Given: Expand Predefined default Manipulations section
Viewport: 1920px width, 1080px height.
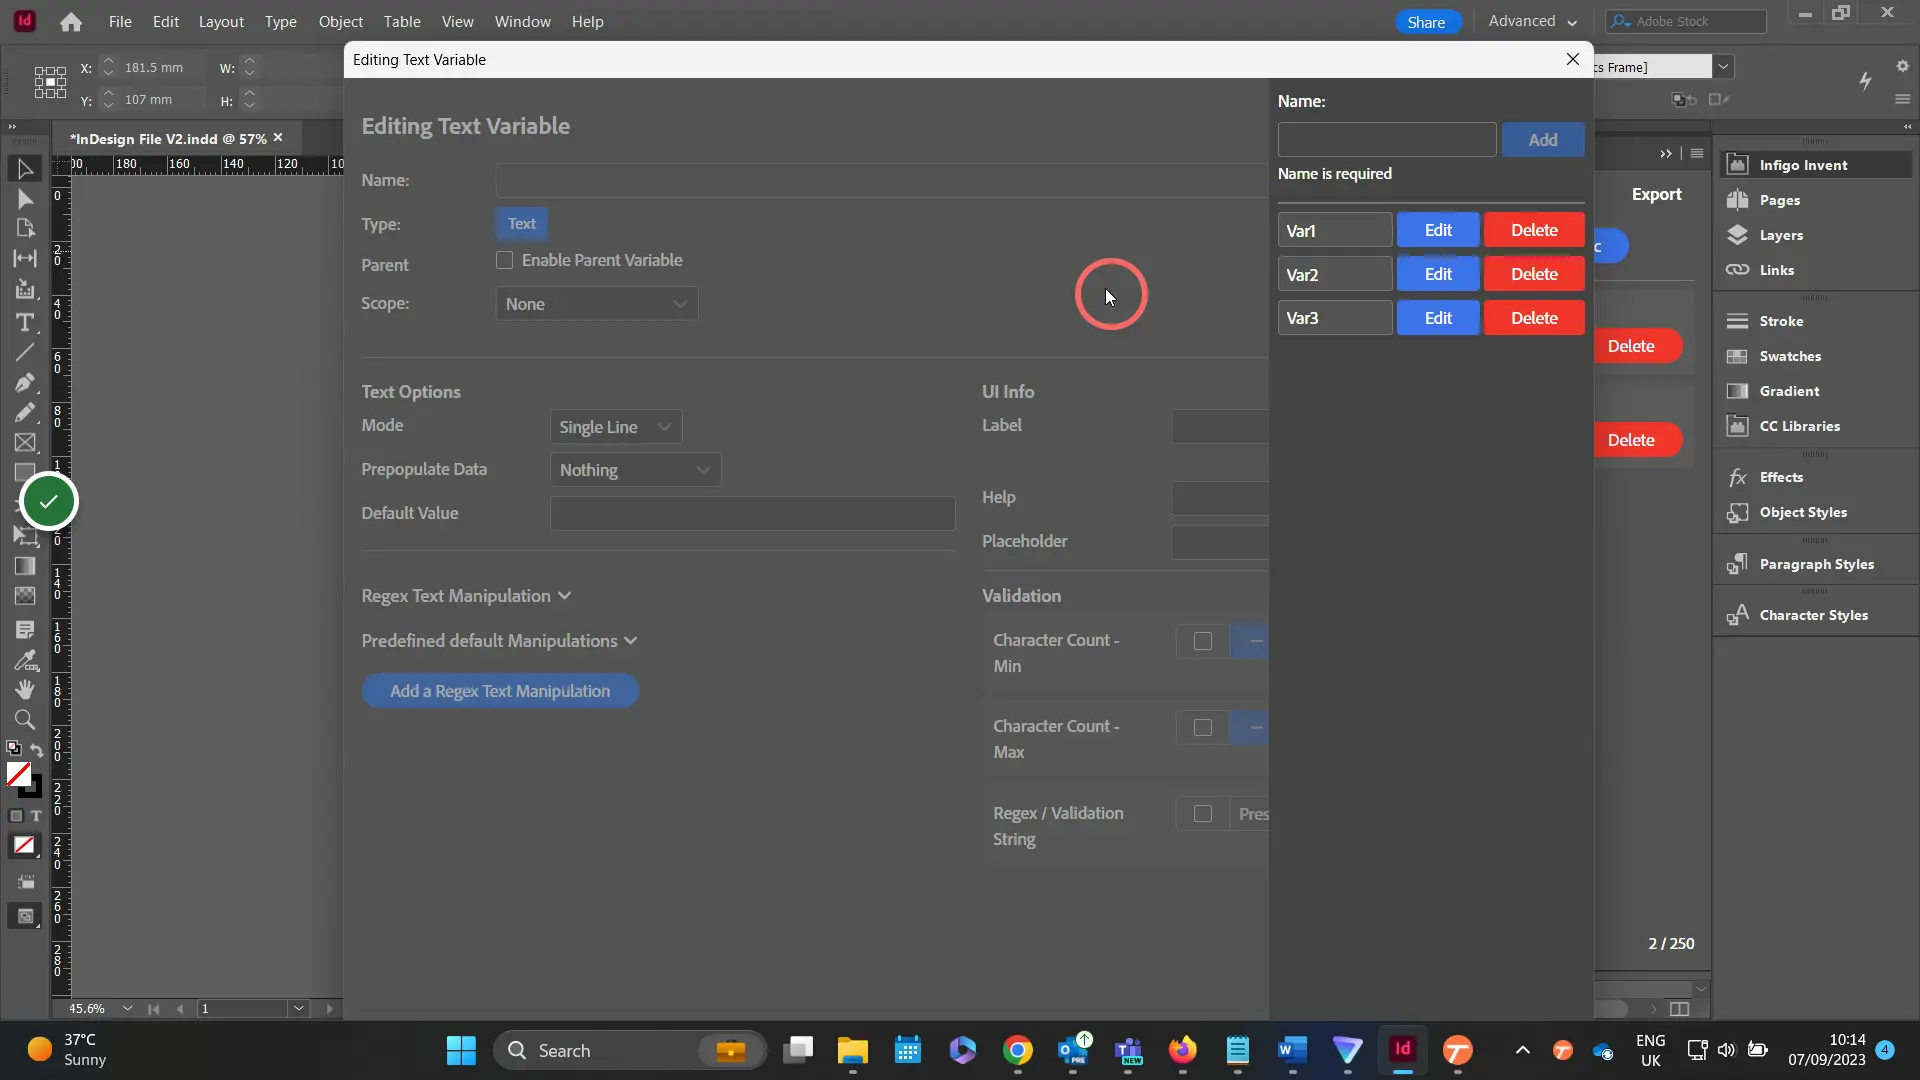Looking at the screenshot, I should (499, 641).
